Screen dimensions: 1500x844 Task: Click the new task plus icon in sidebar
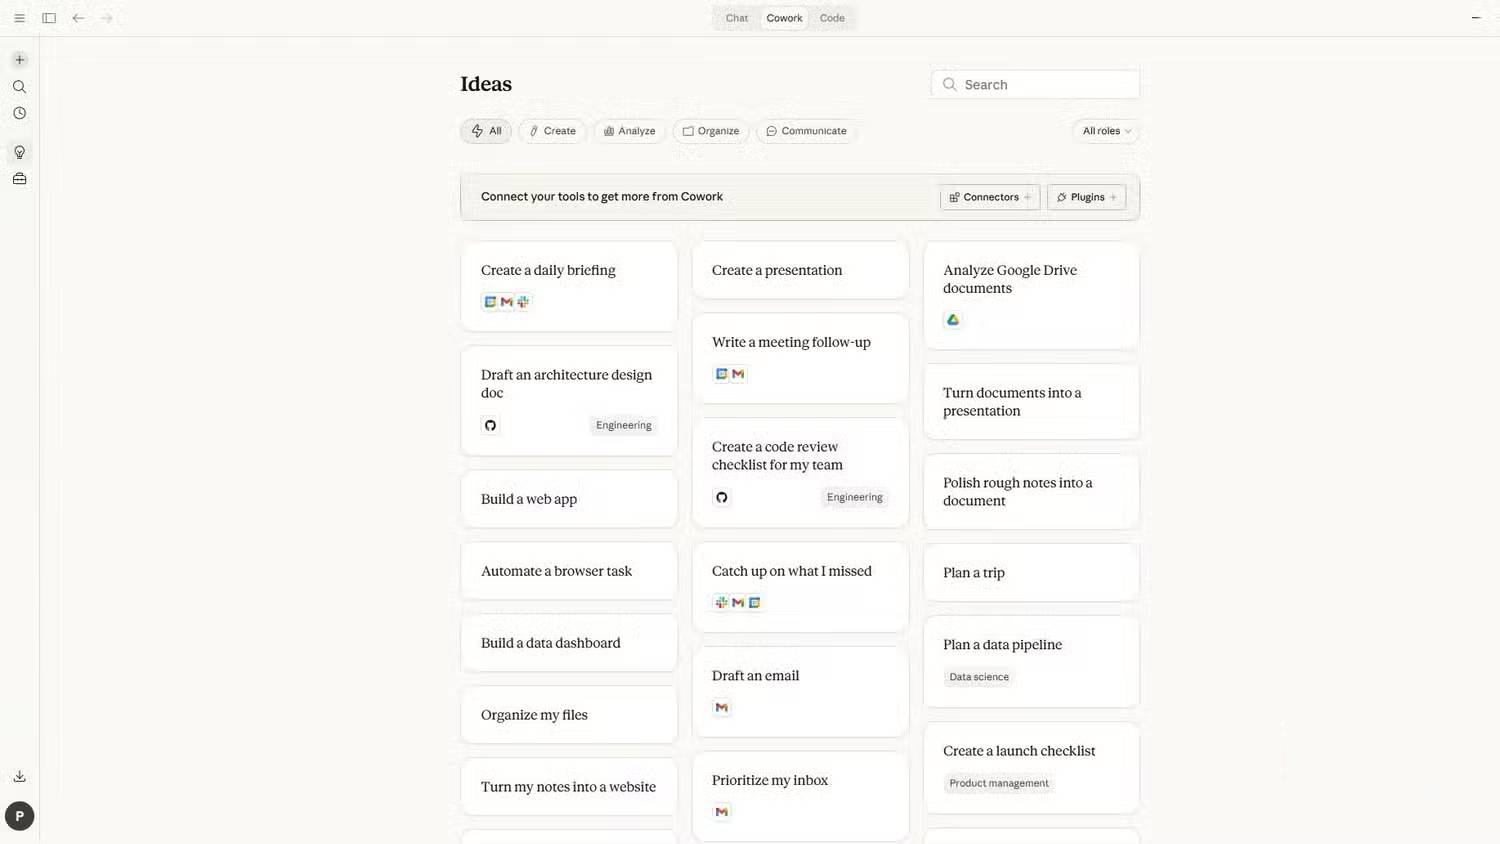[x=19, y=60]
